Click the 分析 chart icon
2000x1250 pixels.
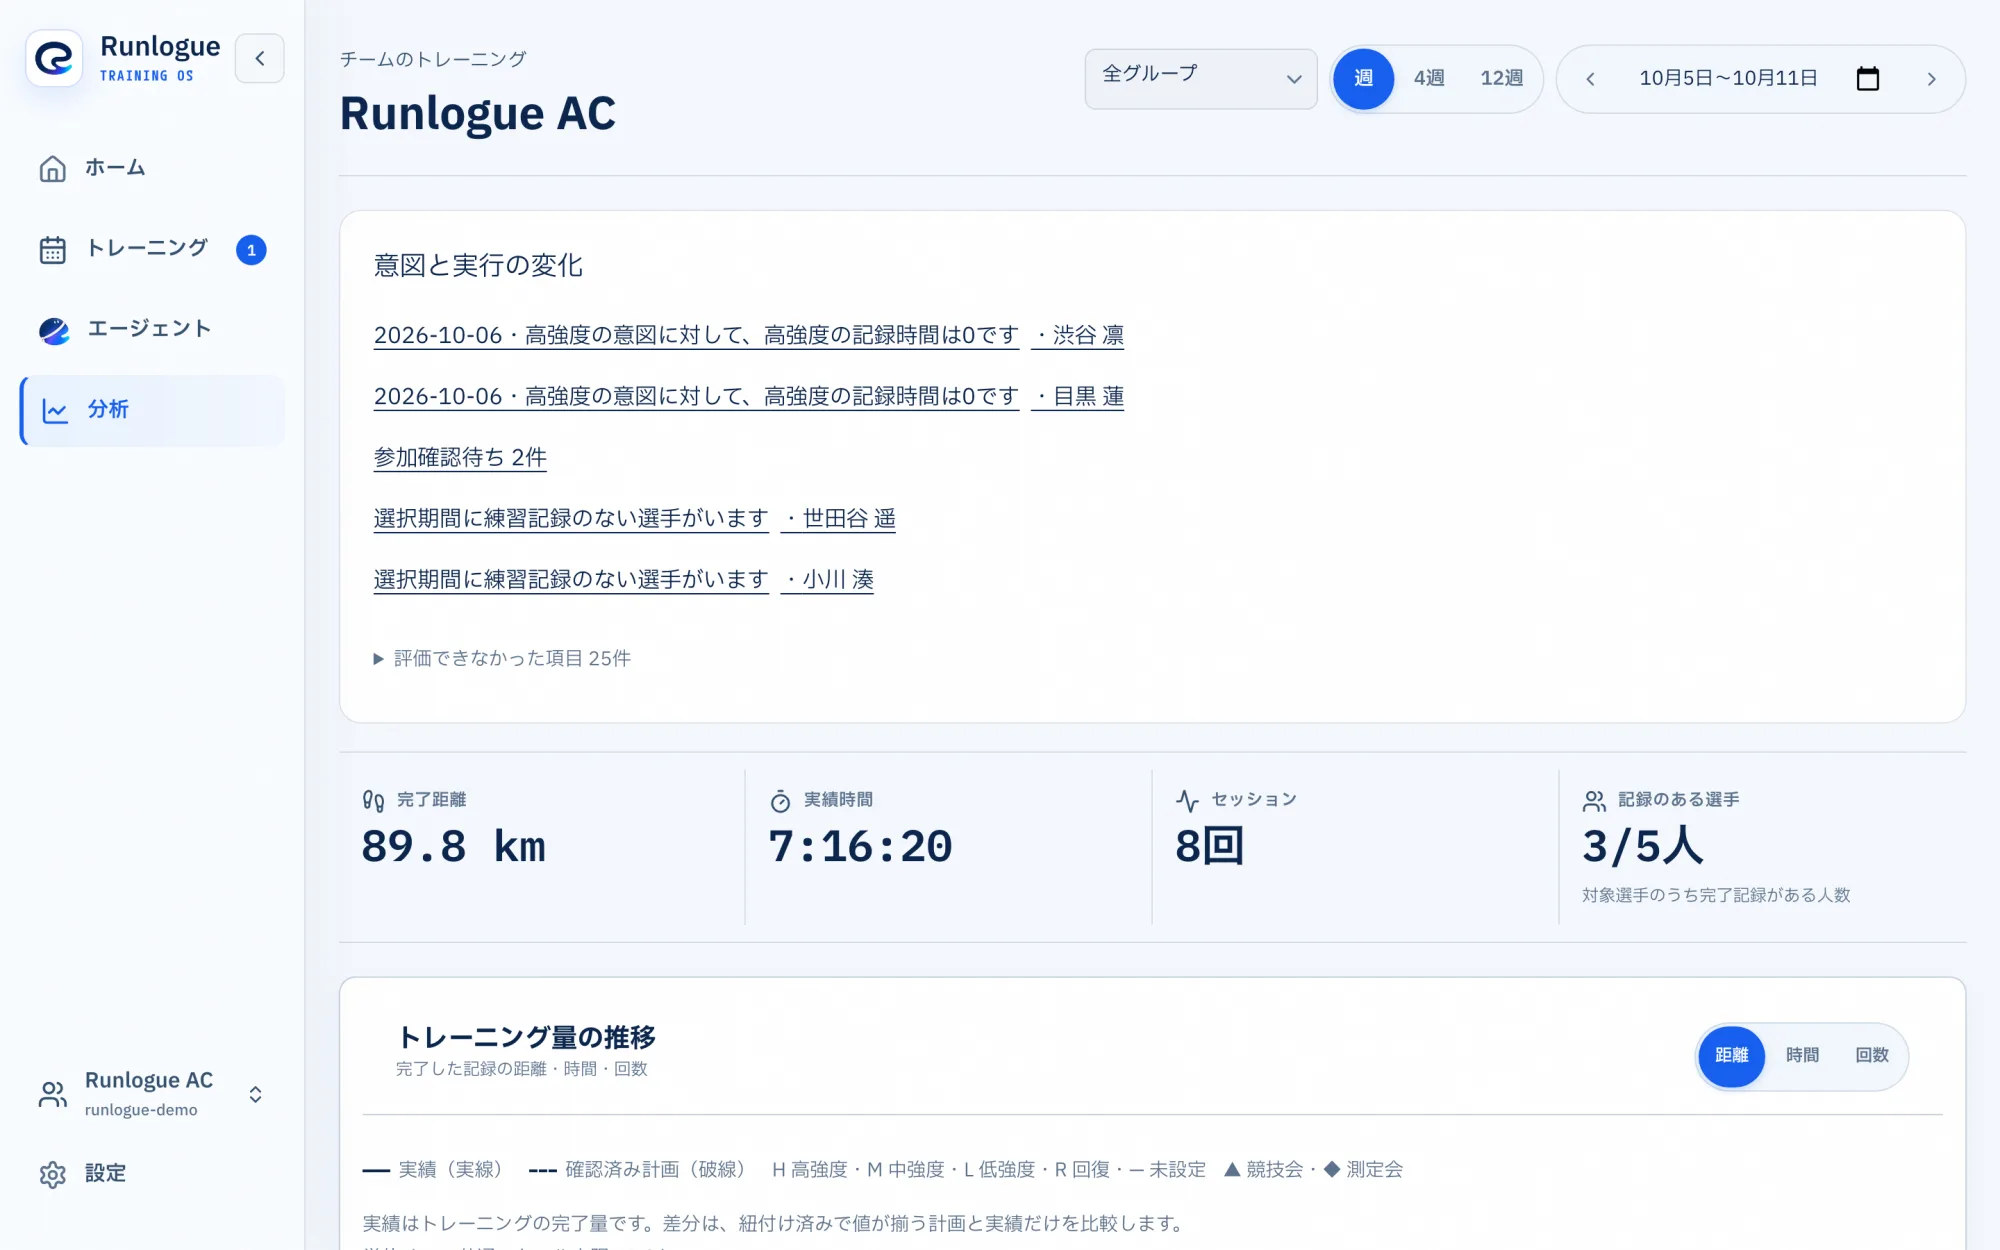pyautogui.click(x=55, y=410)
